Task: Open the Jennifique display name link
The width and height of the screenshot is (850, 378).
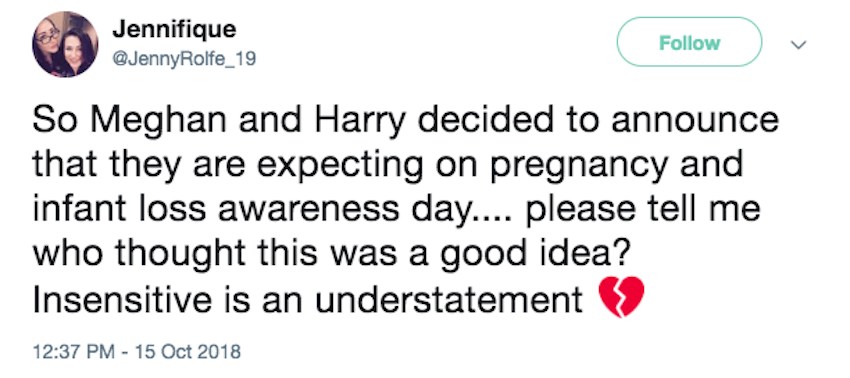Action: tap(174, 29)
